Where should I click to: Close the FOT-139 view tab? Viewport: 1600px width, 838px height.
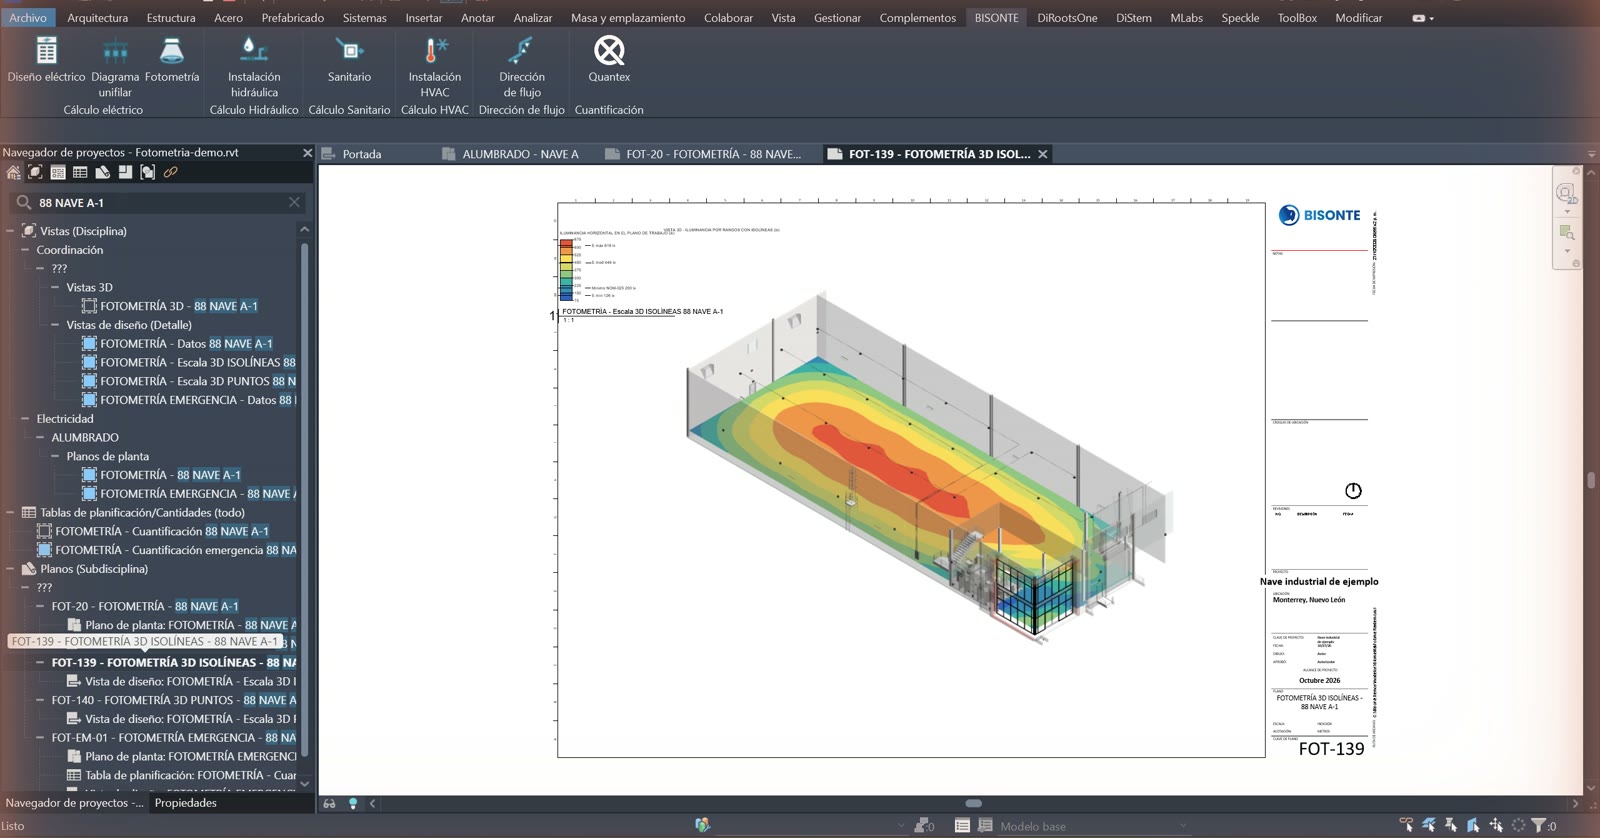click(x=1043, y=154)
